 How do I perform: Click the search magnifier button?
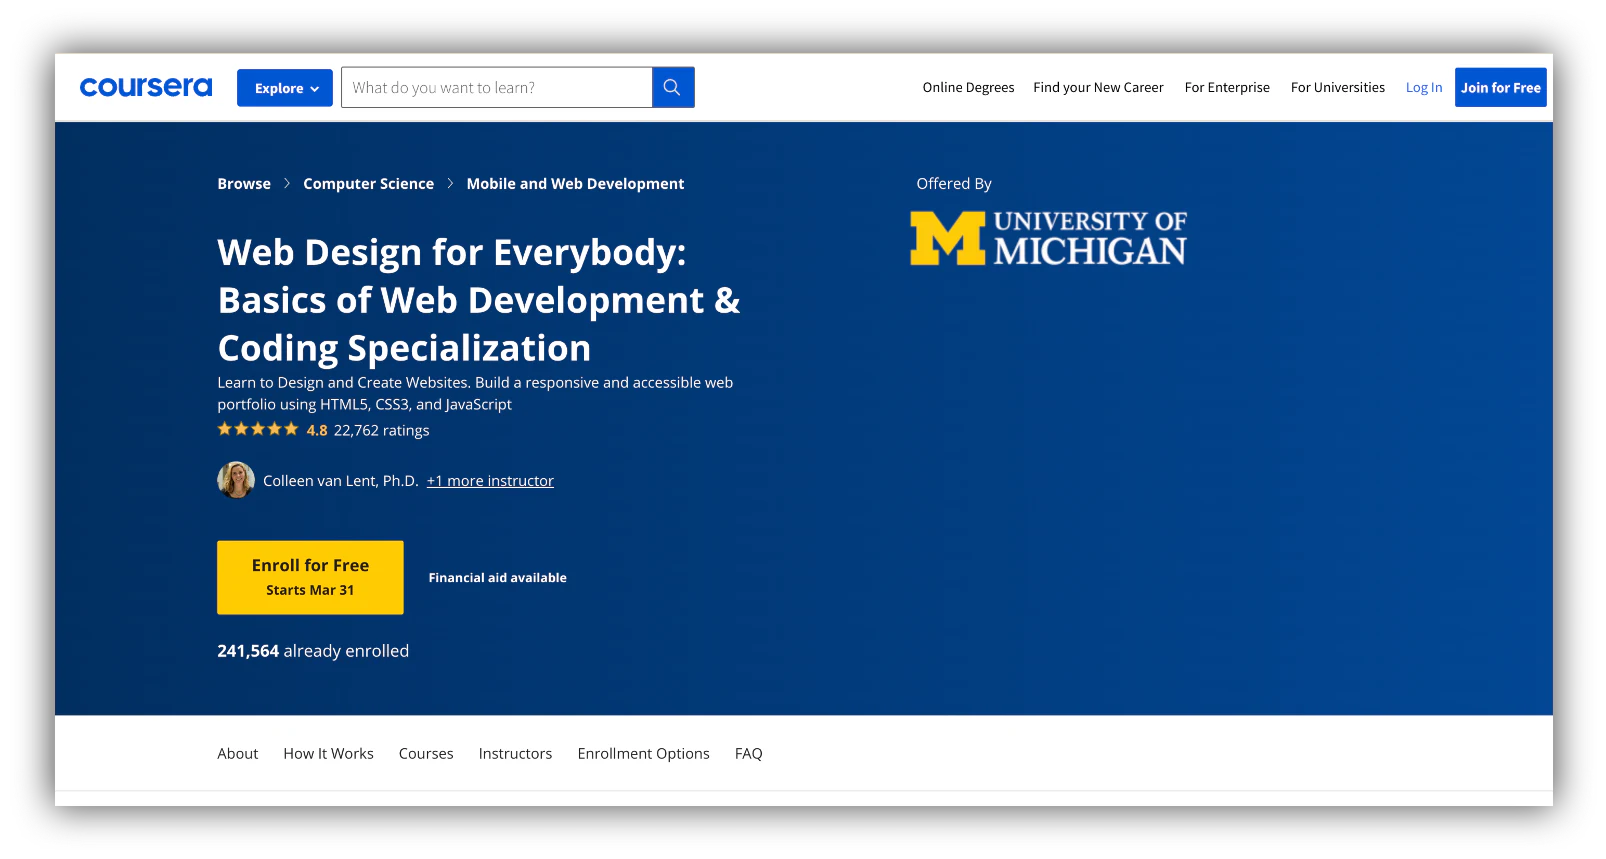(x=673, y=88)
